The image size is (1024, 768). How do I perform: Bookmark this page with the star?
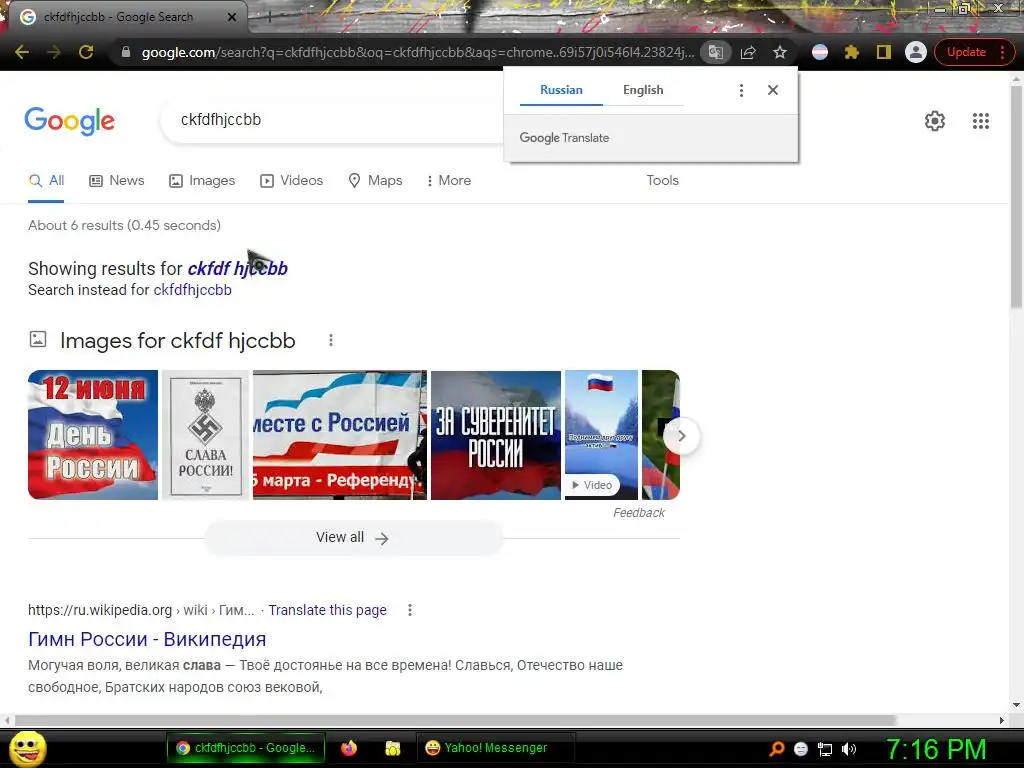(x=780, y=52)
